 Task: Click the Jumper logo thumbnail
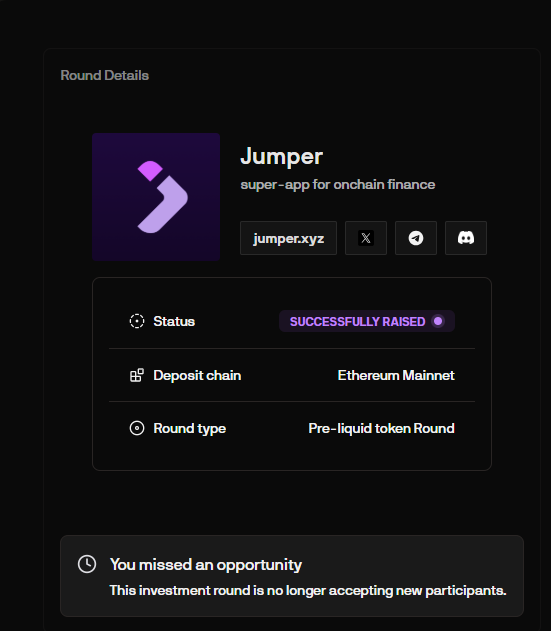coord(156,197)
